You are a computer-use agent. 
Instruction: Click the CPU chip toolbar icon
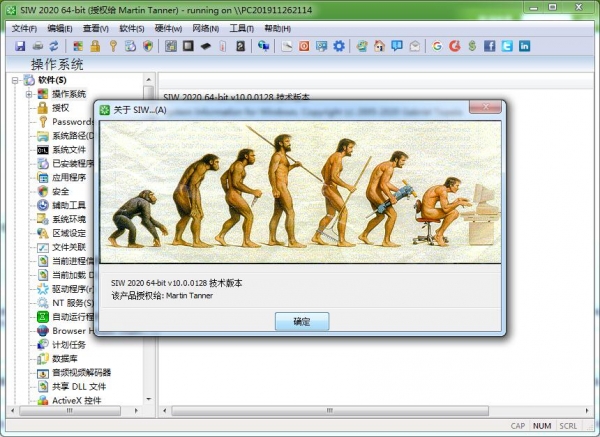click(x=188, y=46)
